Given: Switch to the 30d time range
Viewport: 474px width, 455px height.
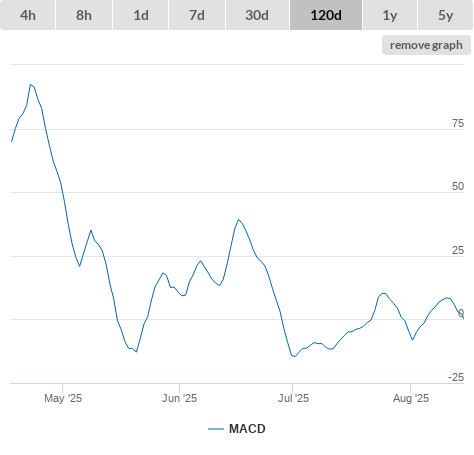Looking at the screenshot, I should [257, 15].
